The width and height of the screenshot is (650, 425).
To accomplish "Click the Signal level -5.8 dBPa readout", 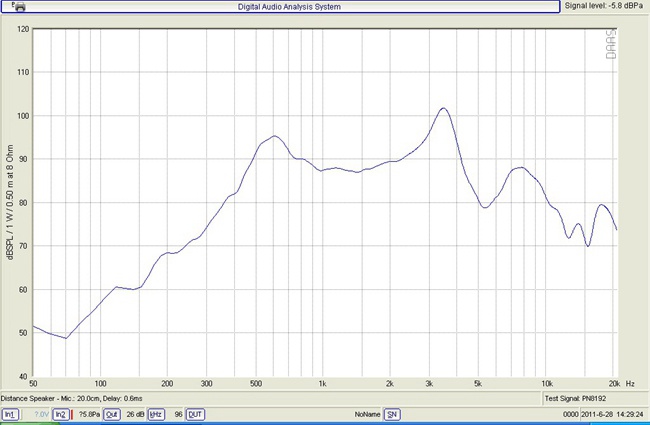I will pos(604,6).
